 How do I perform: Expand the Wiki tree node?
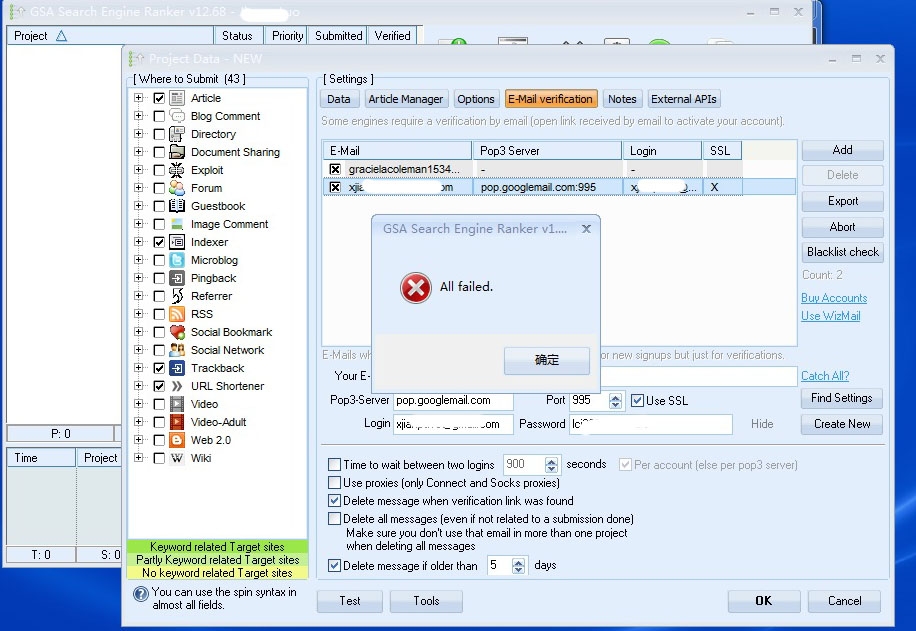click(x=138, y=457)
